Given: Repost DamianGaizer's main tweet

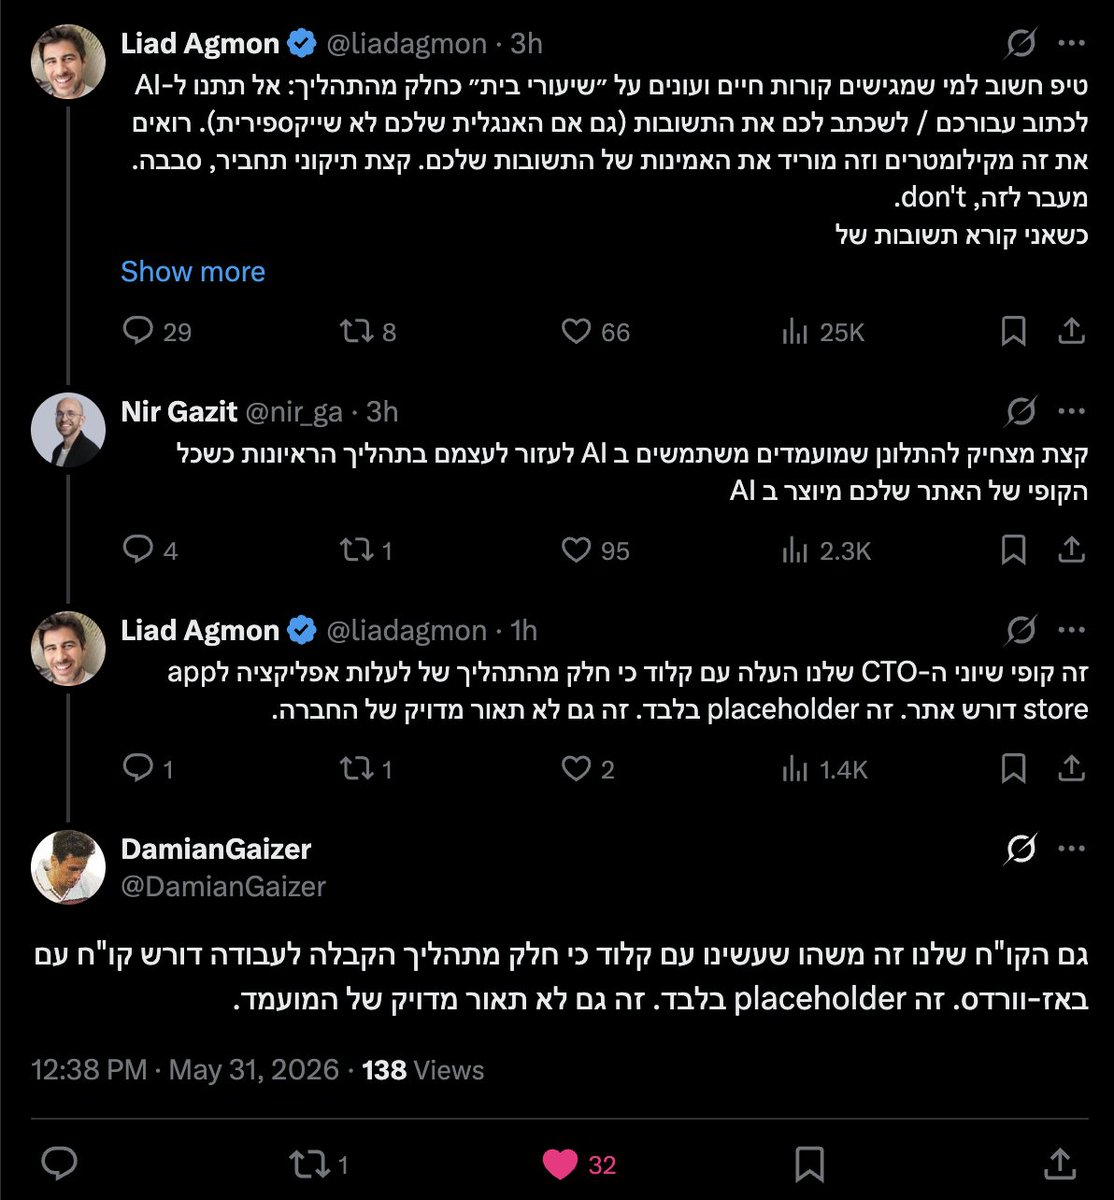Looking at the screenshot, I should click(318, 1164).
